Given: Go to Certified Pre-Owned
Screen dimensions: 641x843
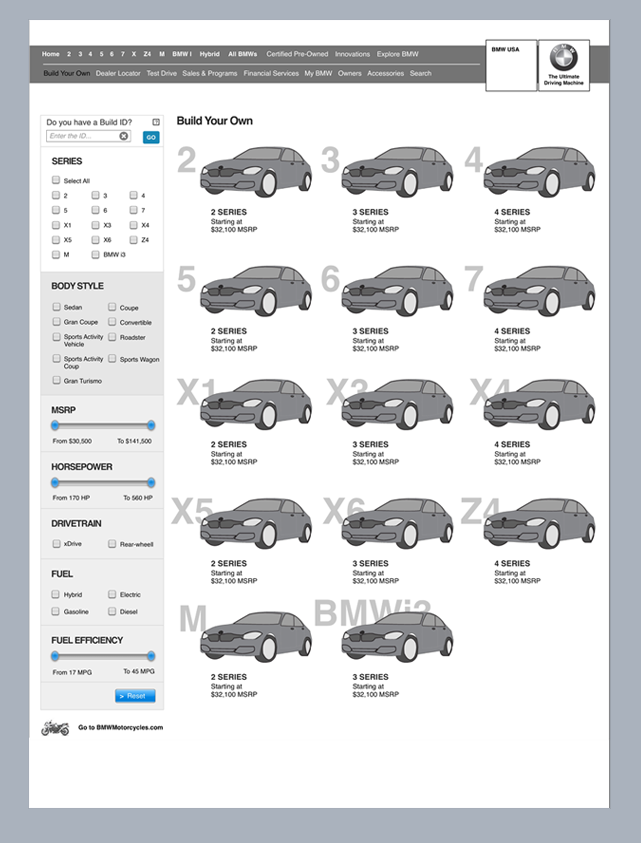Looking at the screenshot, I should [x=297, y=54].
